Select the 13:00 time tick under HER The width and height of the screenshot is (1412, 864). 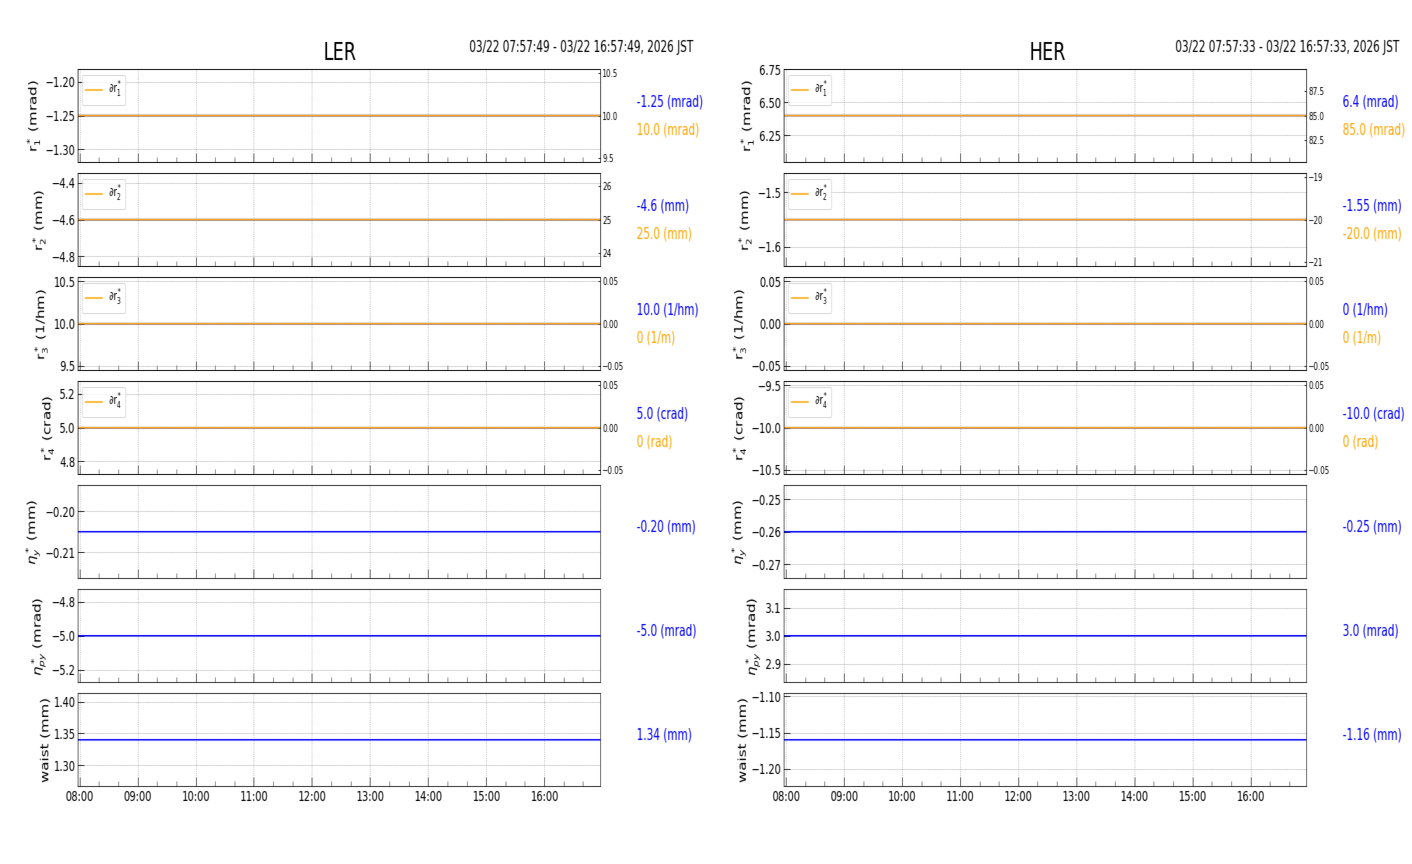point(1076,797)
